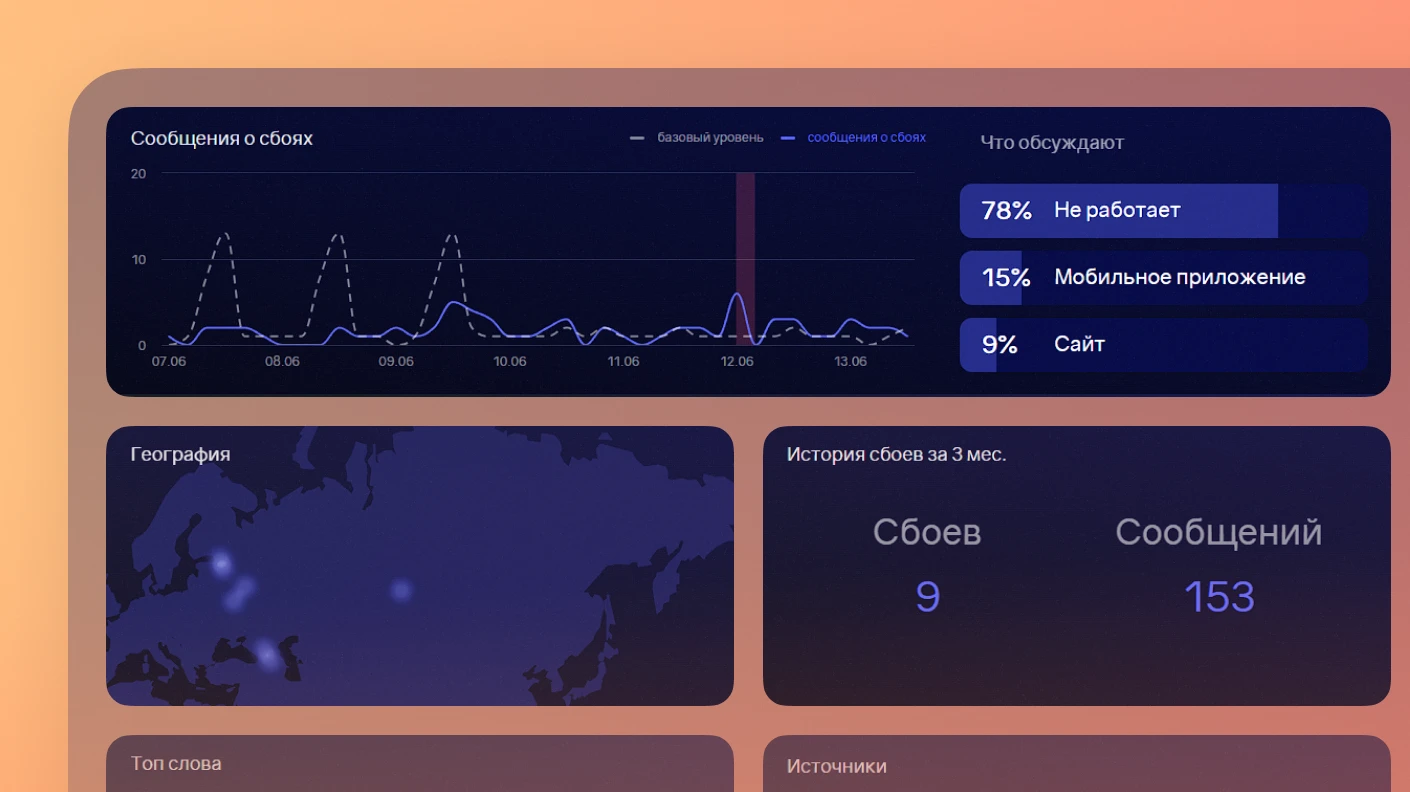Click the 'Сообщений' label

pyautogui.click(x=1219, y=532)
